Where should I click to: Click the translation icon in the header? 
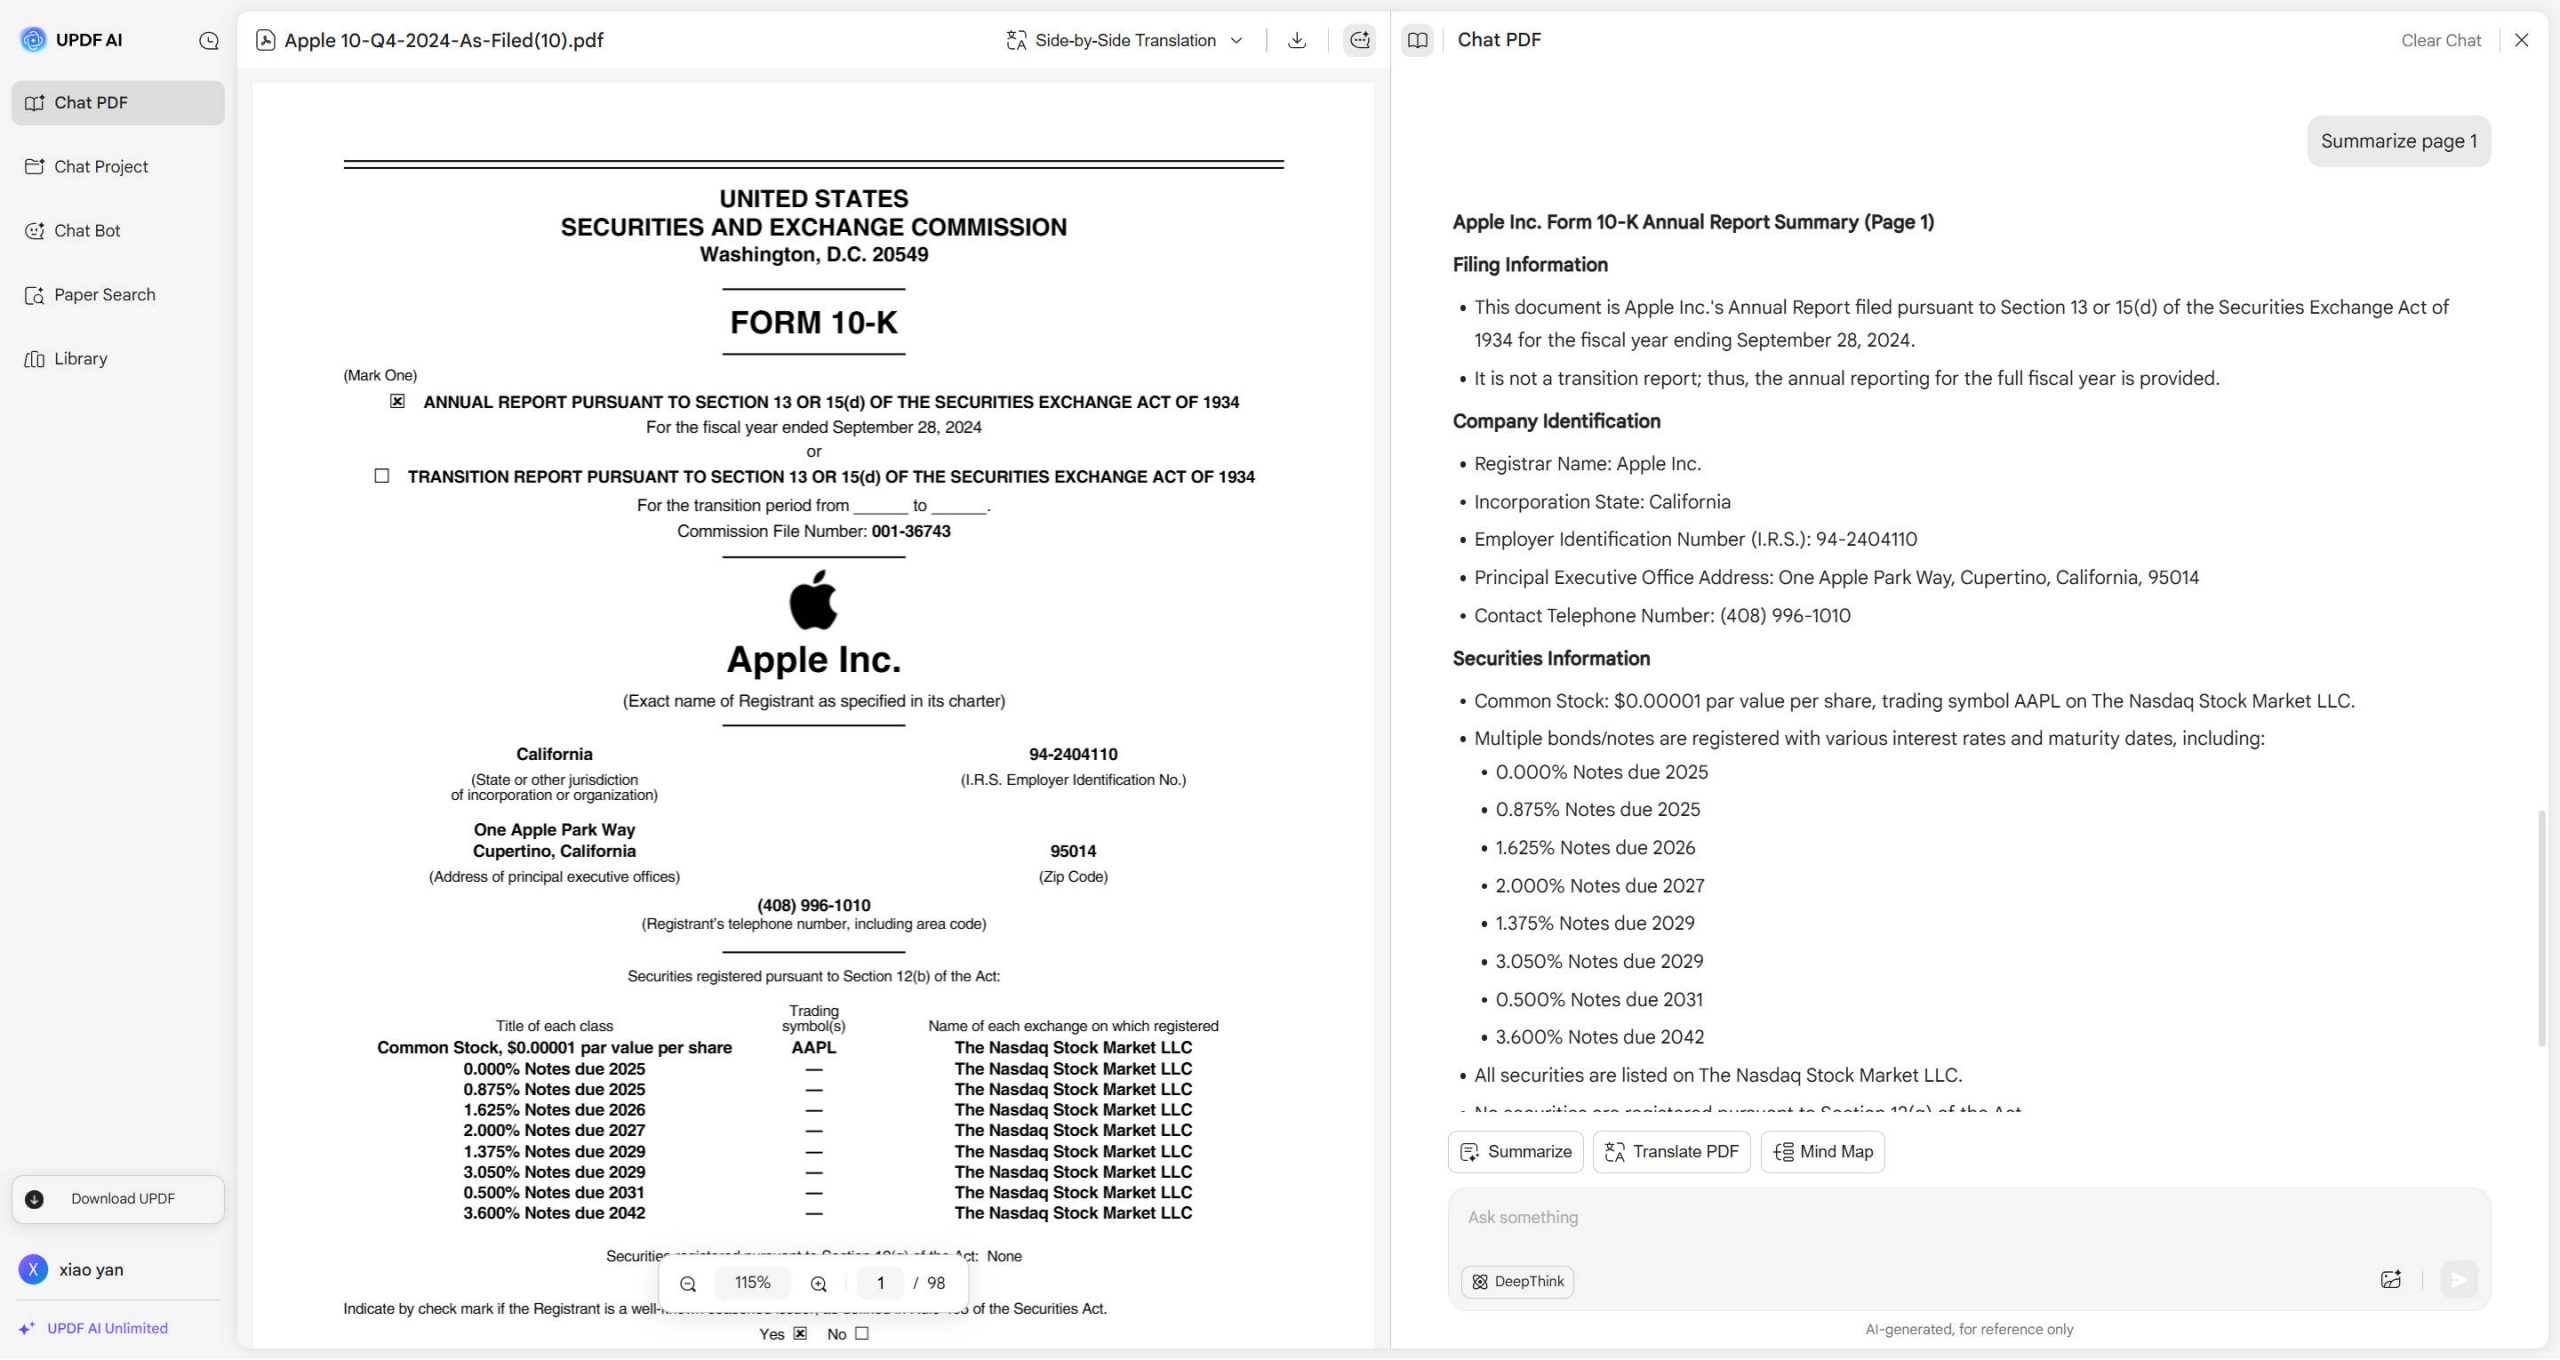(1016, 41)
